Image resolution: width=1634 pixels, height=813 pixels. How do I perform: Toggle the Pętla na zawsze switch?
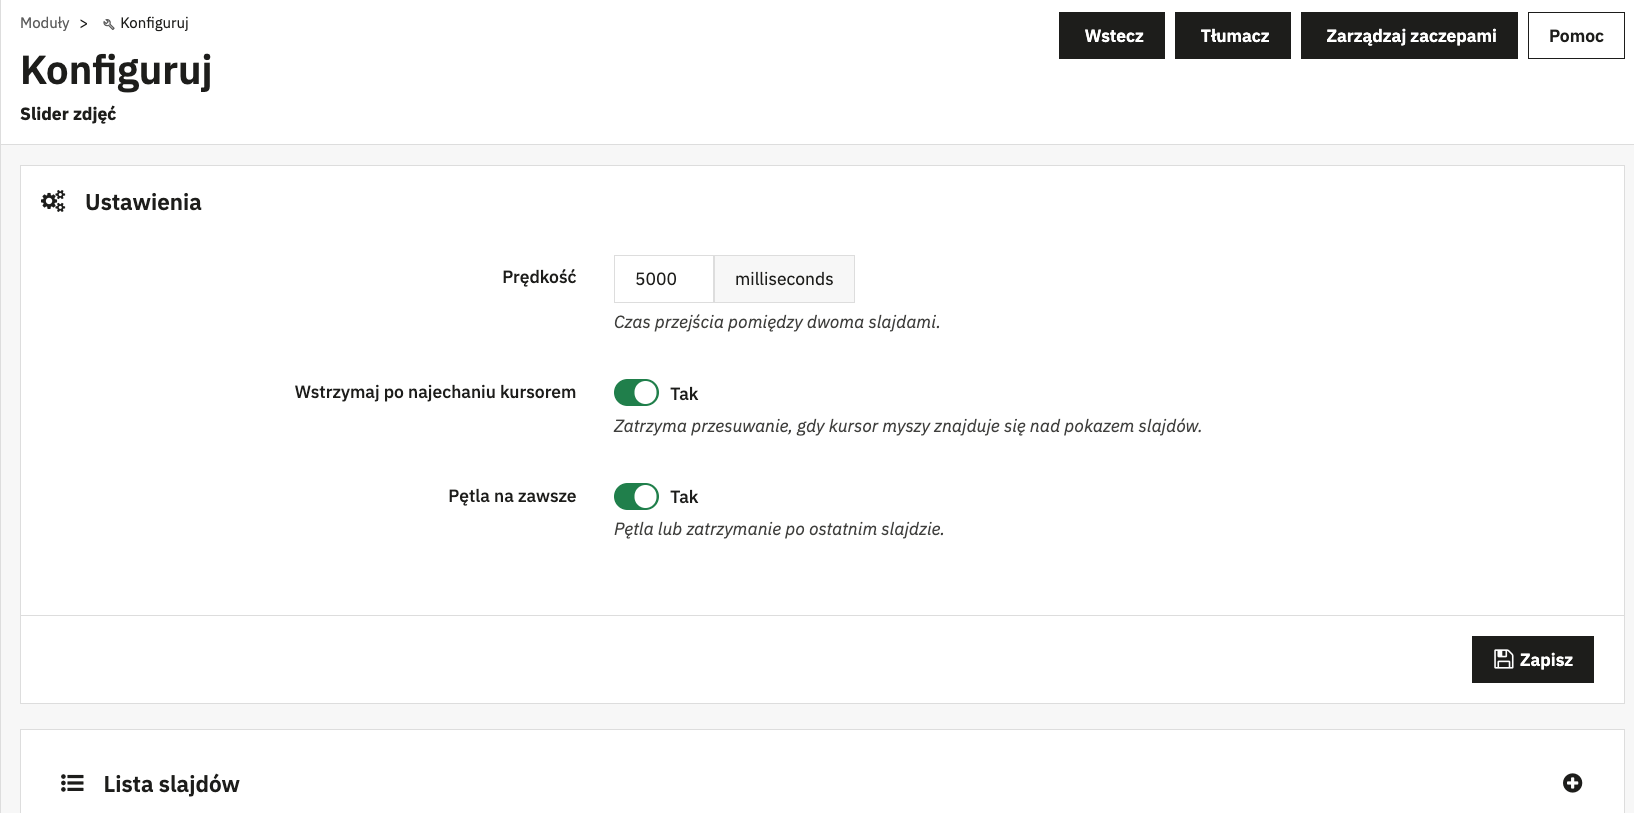636,496
